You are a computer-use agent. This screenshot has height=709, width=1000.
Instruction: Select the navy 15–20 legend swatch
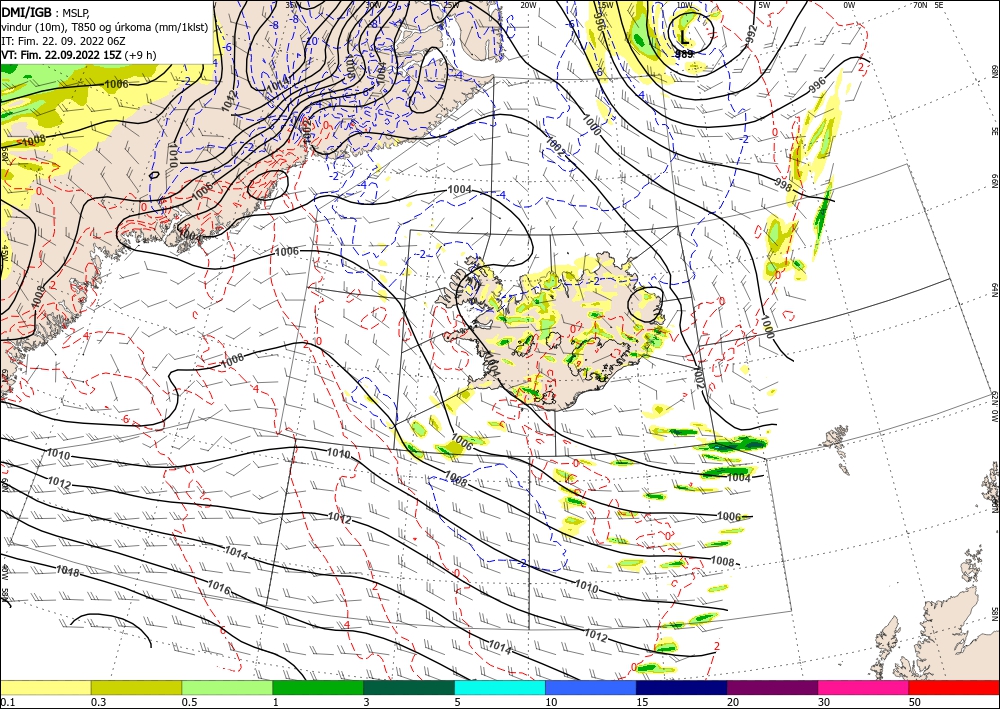[x=682, y=687]
